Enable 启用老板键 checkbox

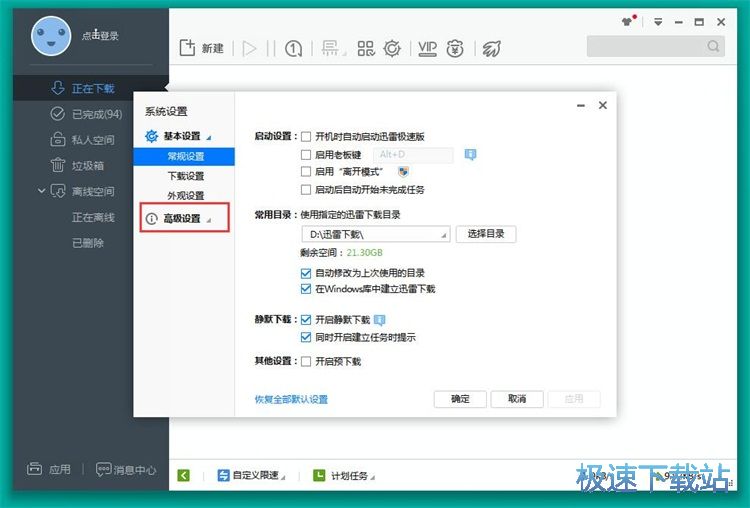pyautogui.click(x=306, y=155)
